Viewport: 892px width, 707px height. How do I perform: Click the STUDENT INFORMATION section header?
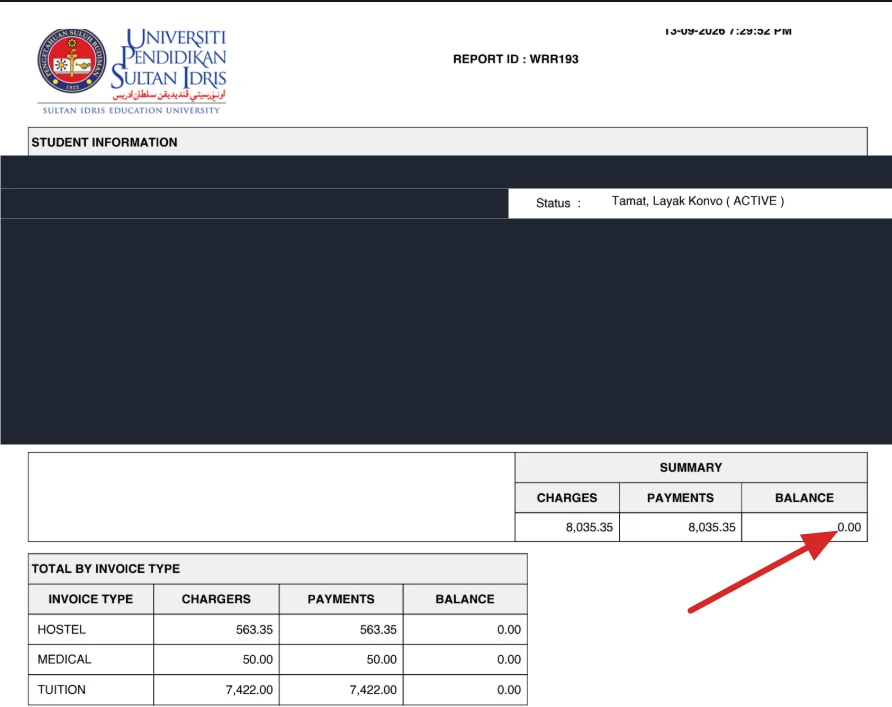pyautogui.click(x=104, y=142)
